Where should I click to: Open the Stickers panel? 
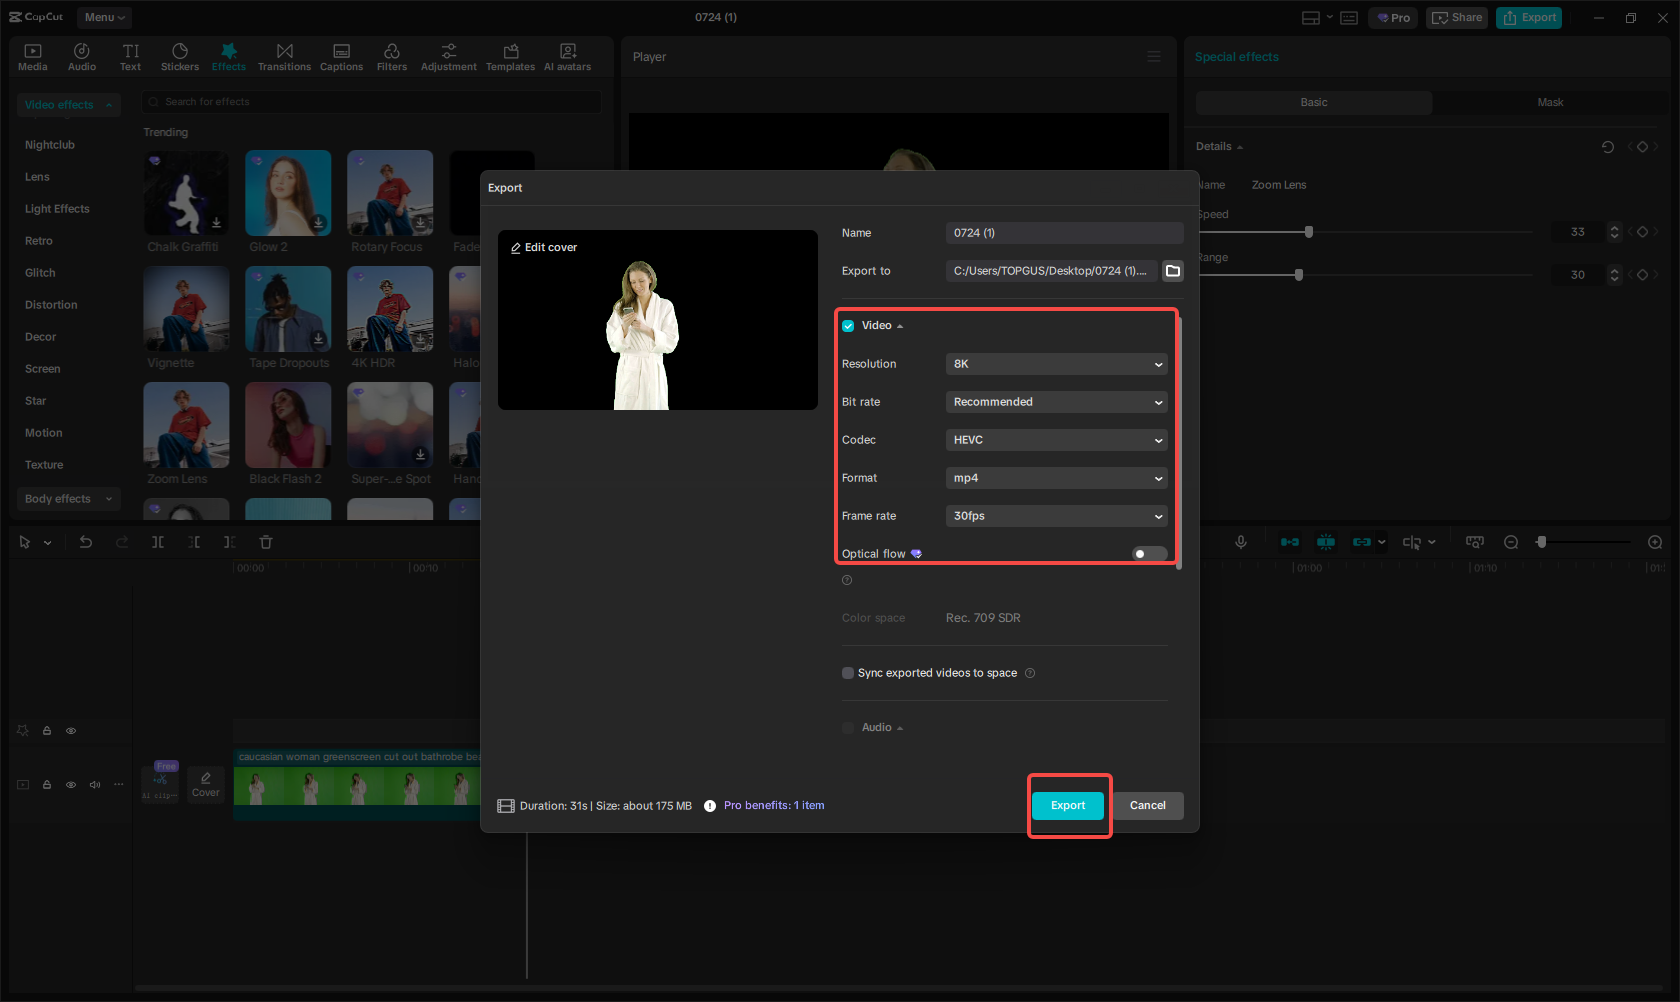click(180, 56)
